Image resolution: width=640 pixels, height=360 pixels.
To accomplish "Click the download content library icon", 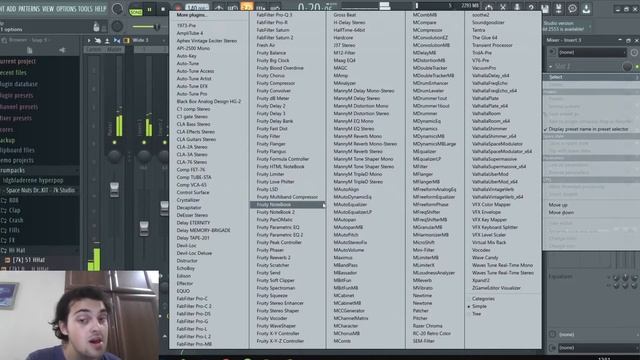I will pos(586,8).
